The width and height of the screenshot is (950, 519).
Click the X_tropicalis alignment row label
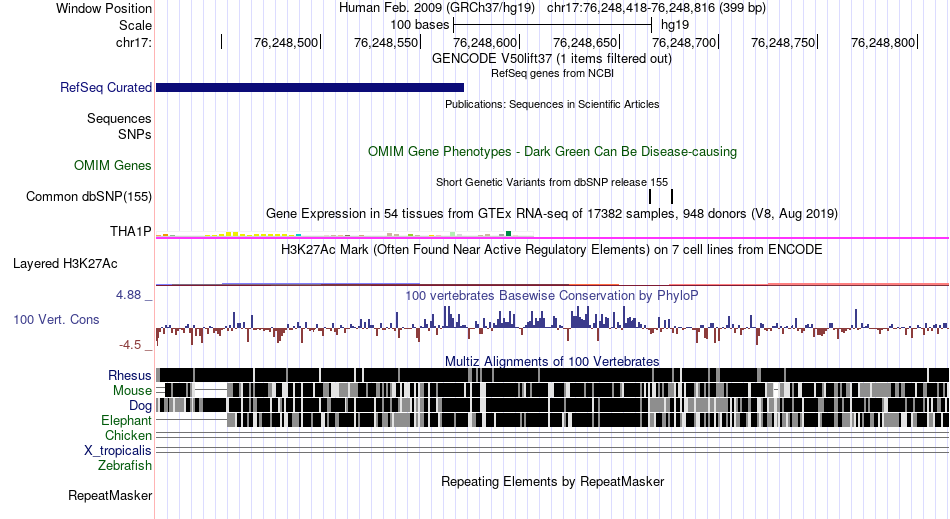tap(118, 451)
